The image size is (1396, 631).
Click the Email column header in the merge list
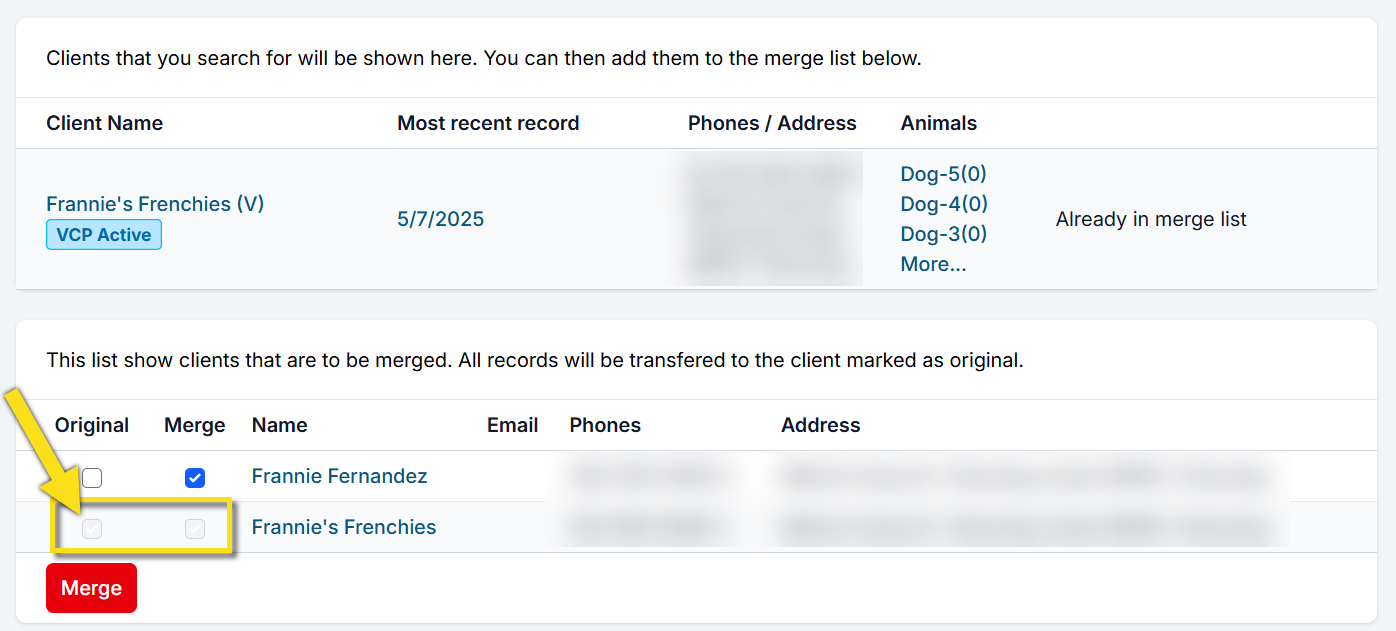[x=512, y=425]
